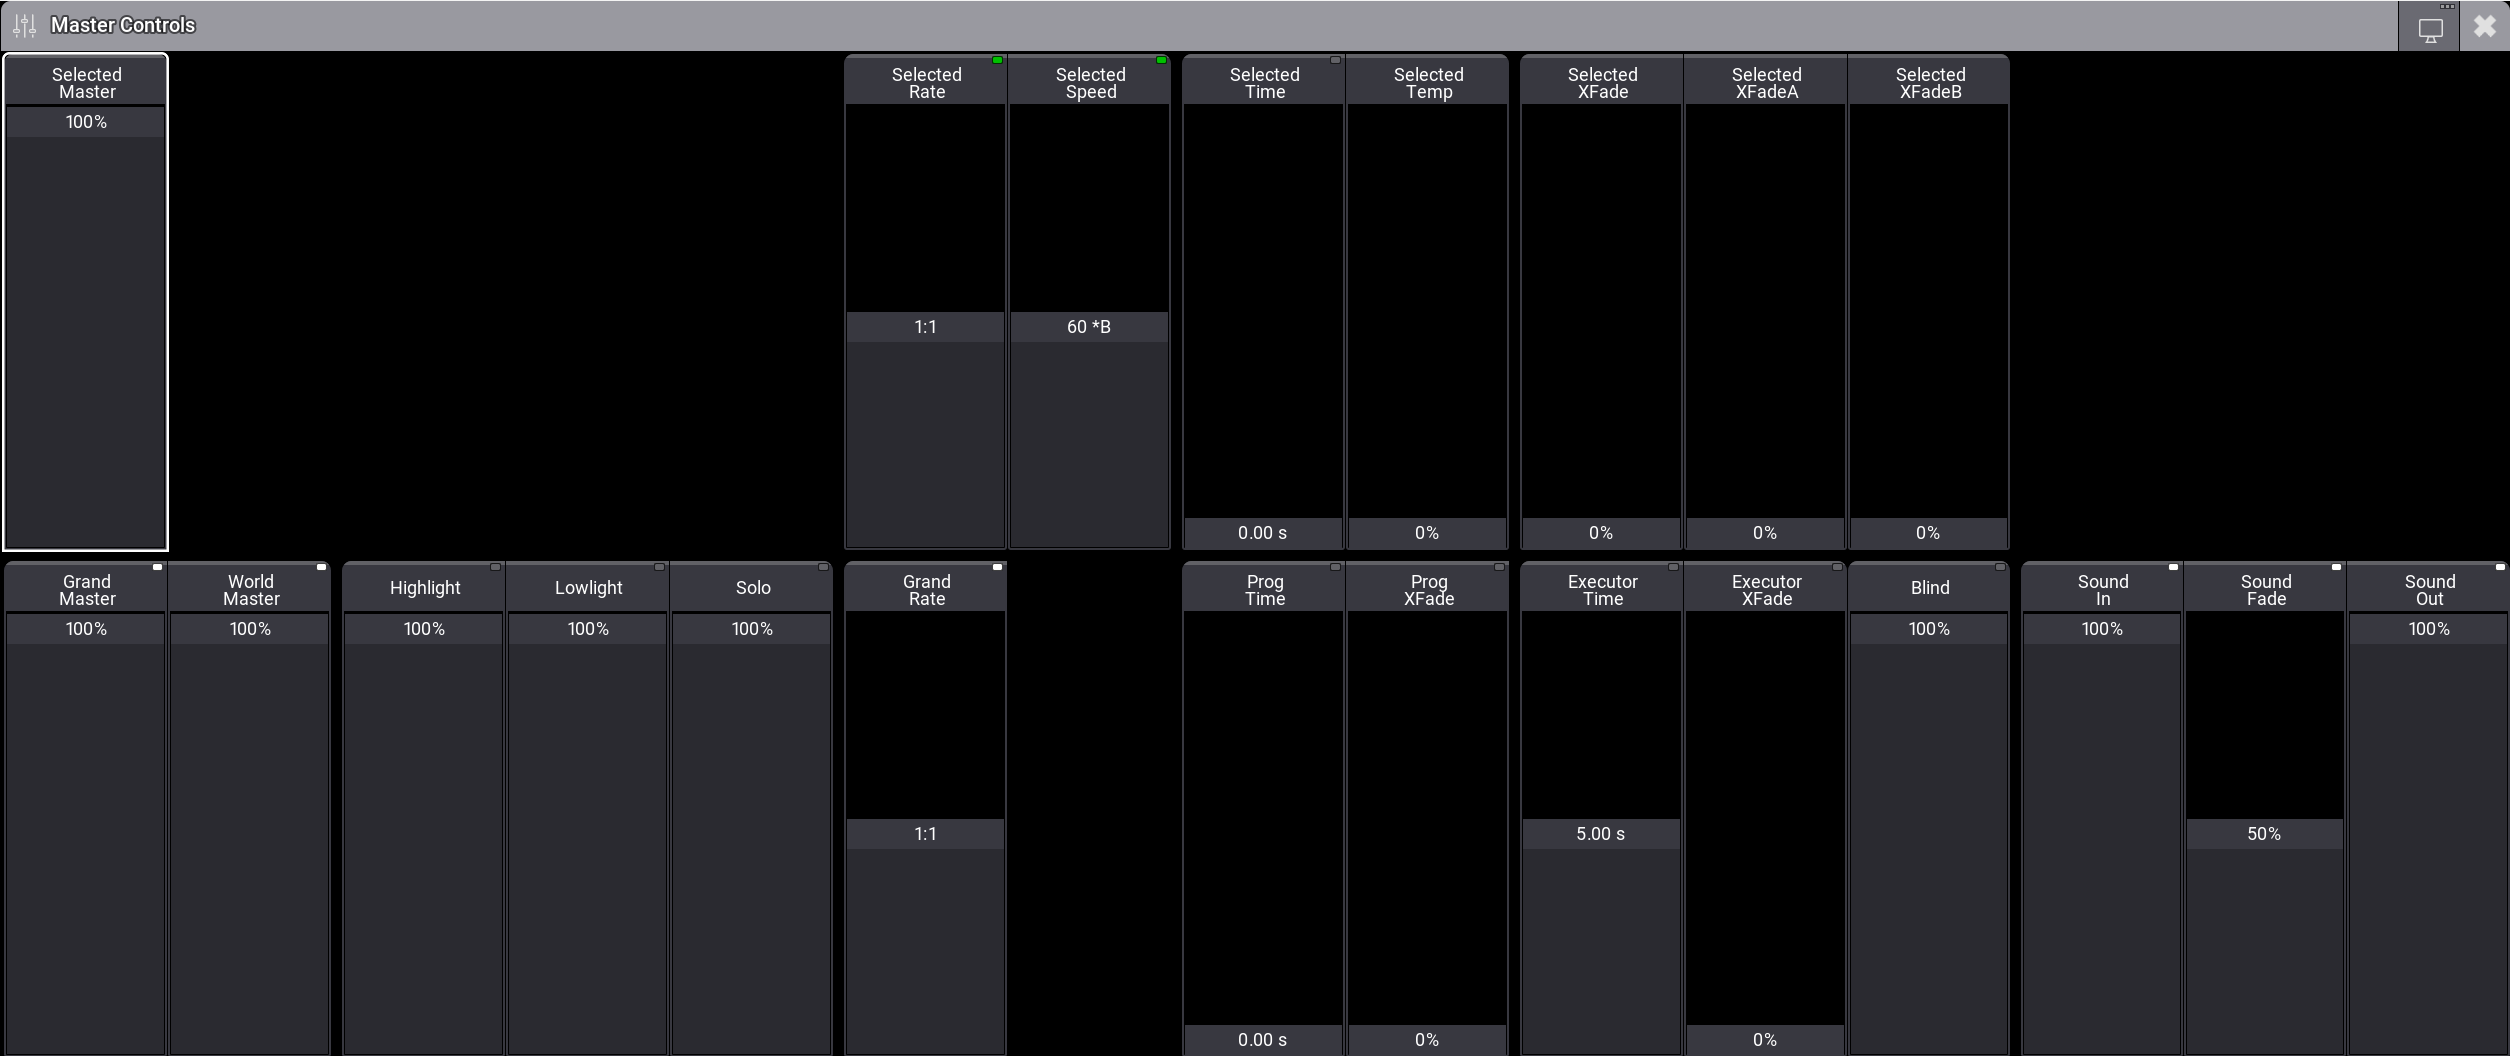Toggle the Selected Speed green indicator

1161,61
